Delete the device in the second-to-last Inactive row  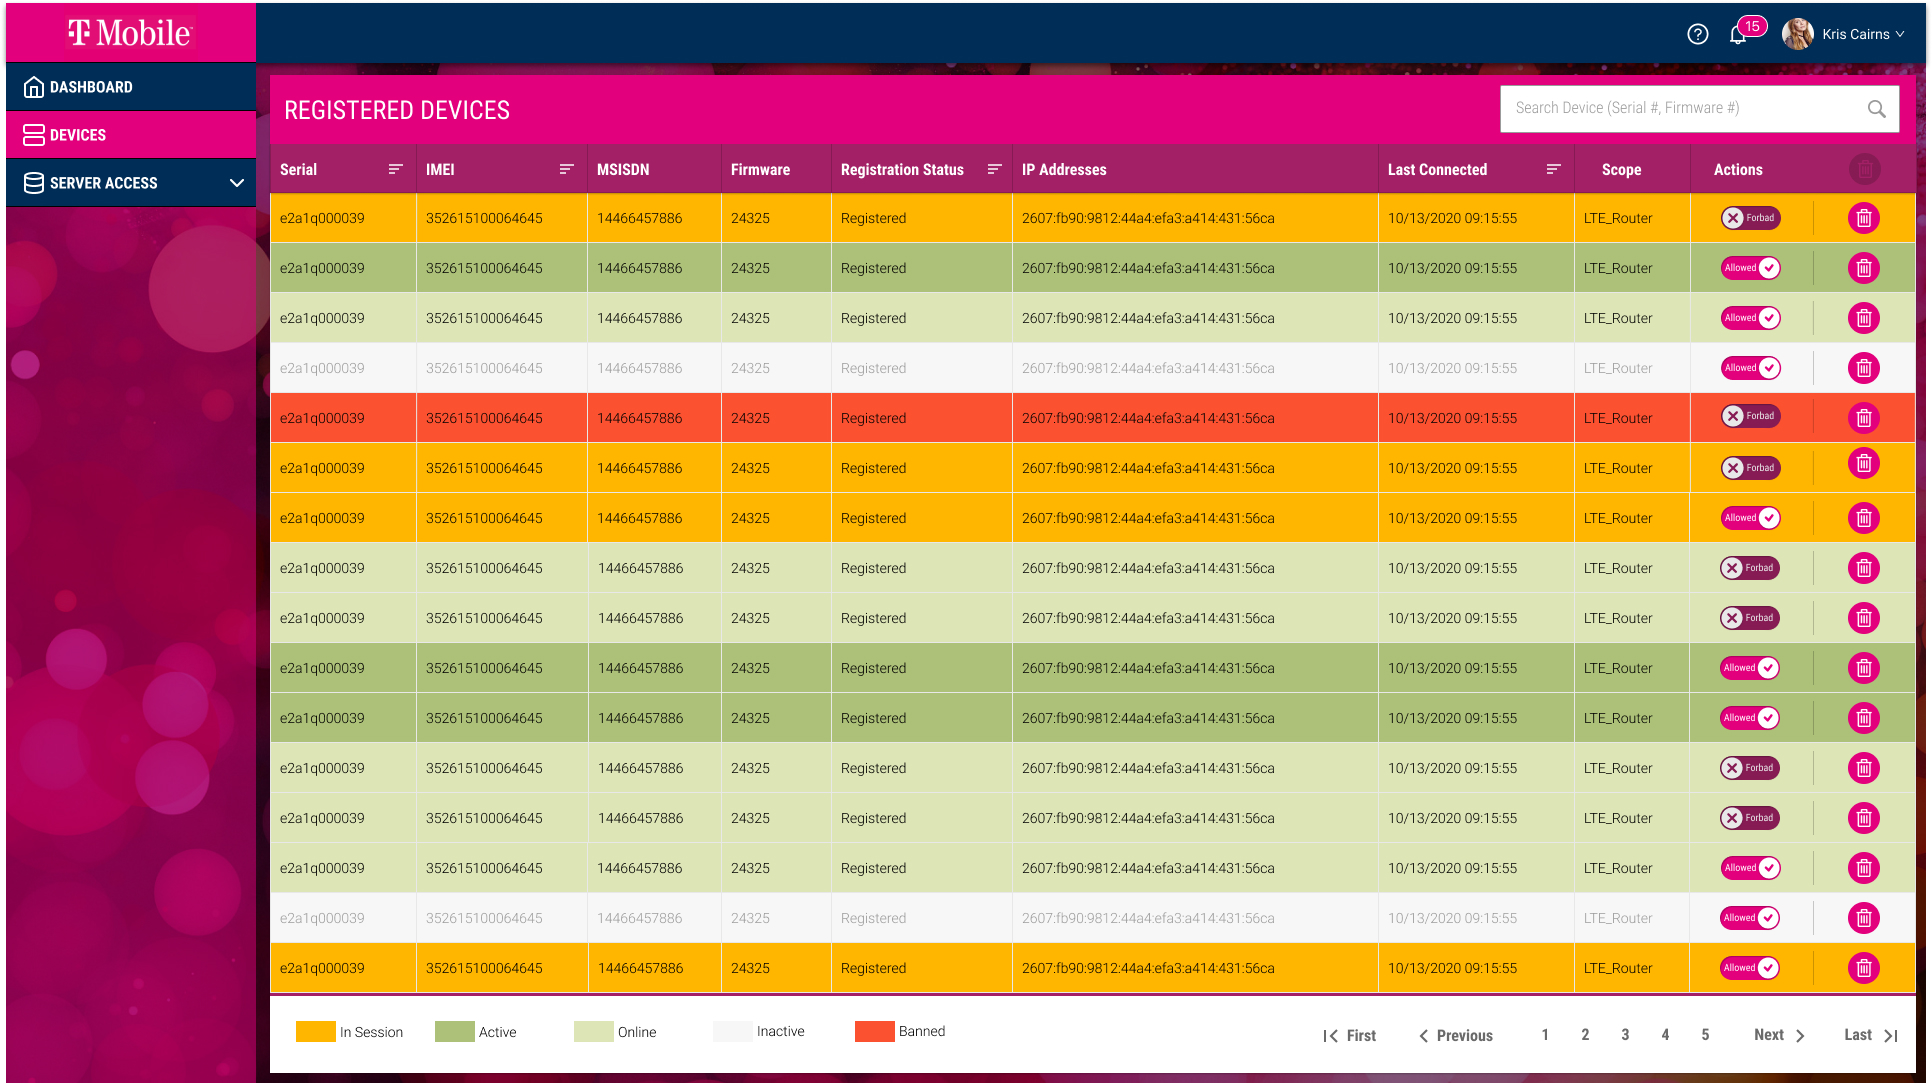1864,918
